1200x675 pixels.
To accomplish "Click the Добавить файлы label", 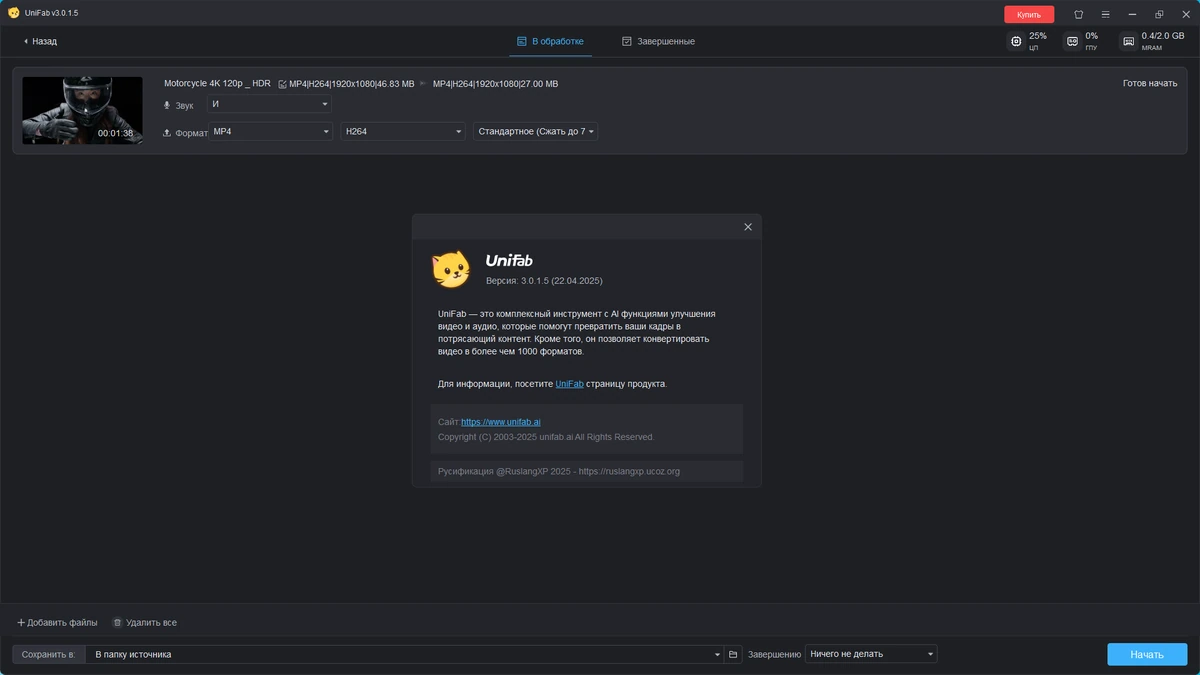I will point(62,622).
